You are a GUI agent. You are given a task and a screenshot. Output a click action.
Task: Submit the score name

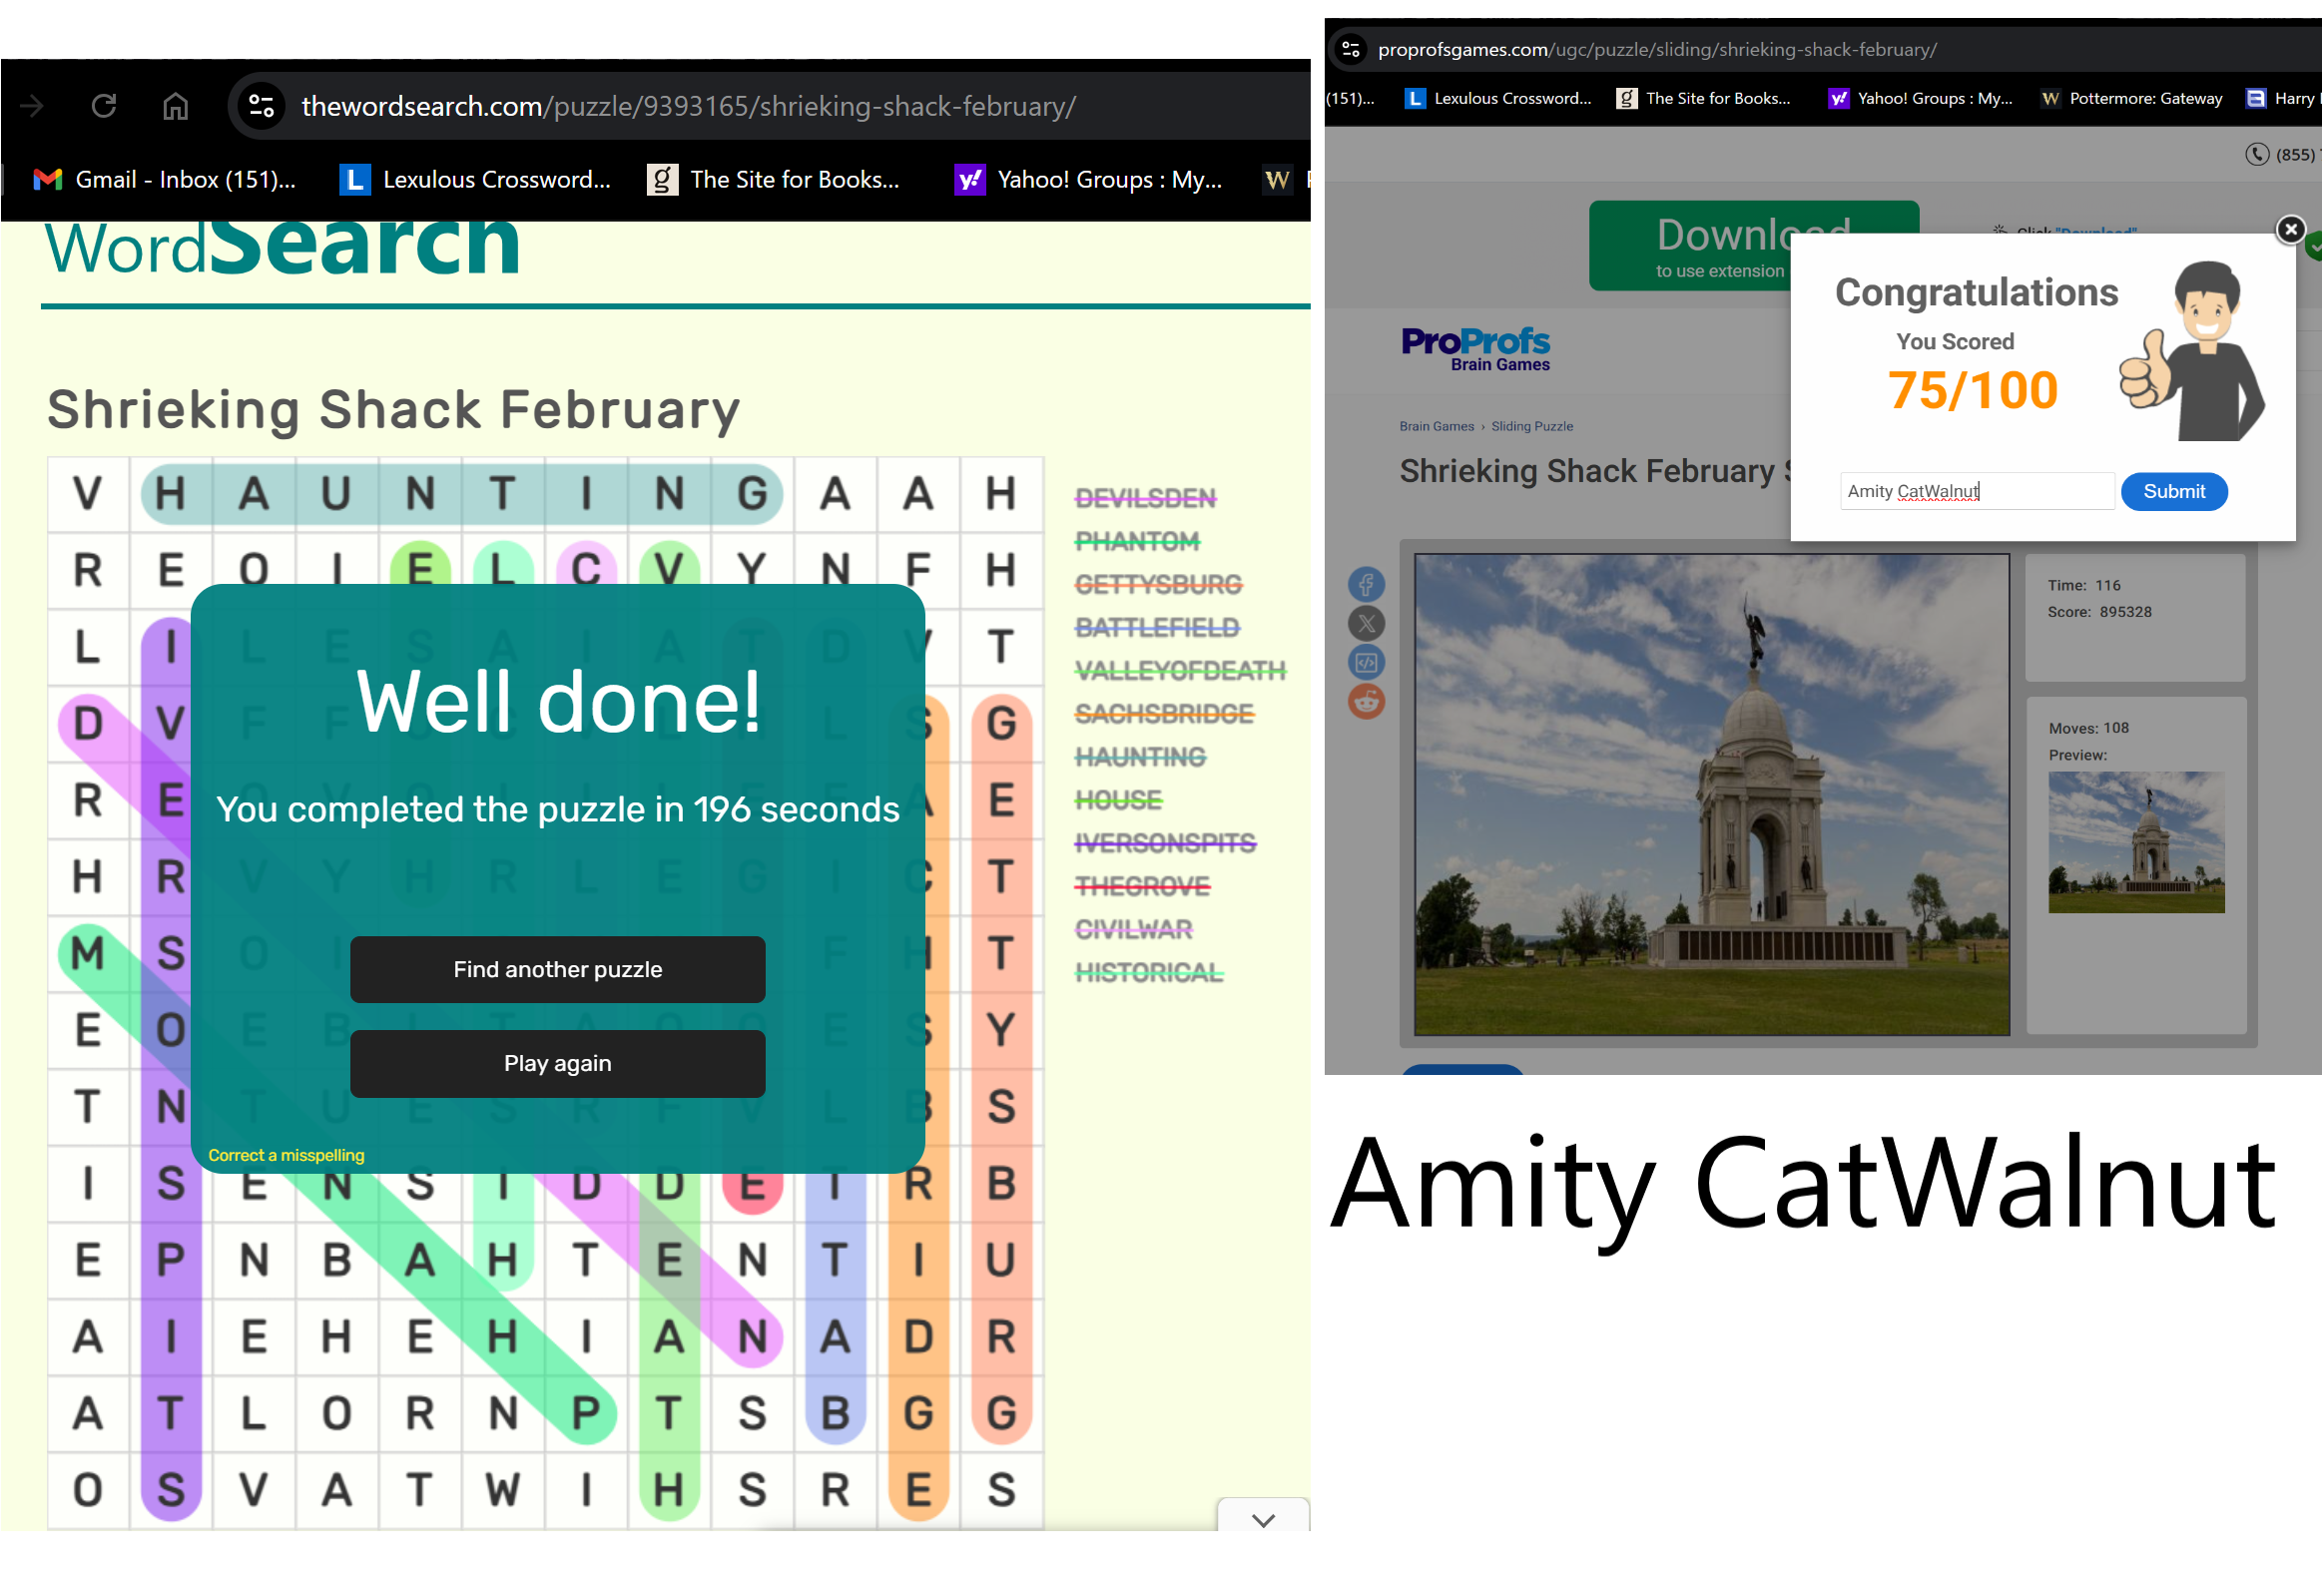(x=2173, y=491)
